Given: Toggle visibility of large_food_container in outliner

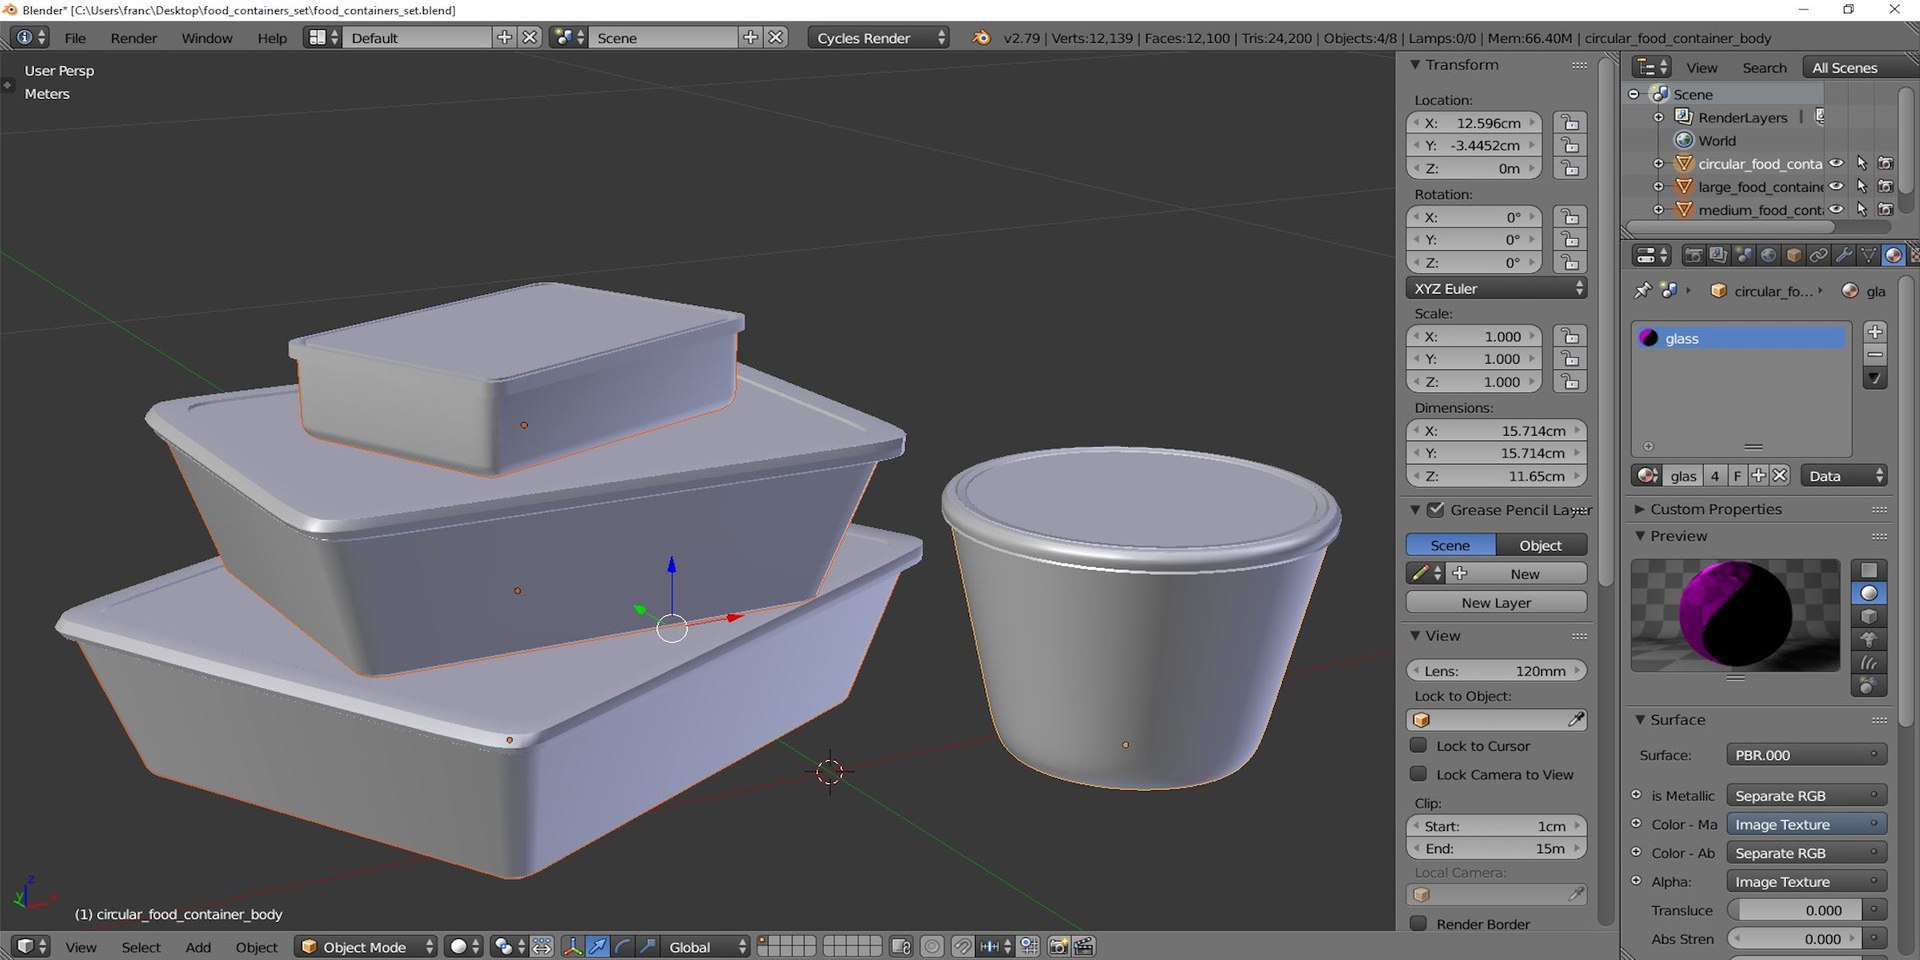Looking at the screenshot, I should coord(1836,186).
